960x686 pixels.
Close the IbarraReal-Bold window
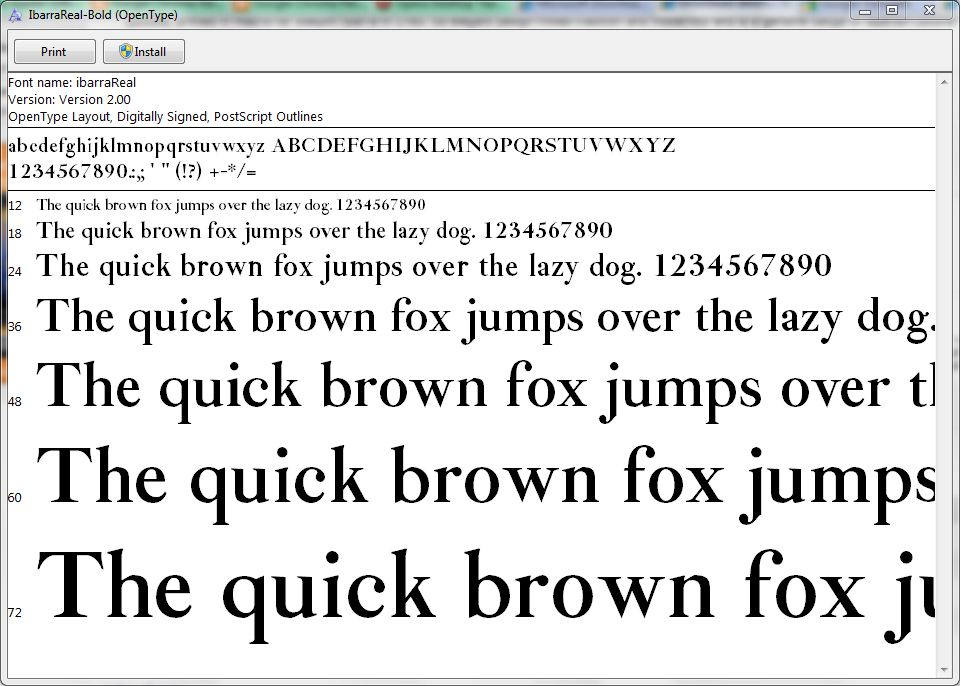point(929,10)
